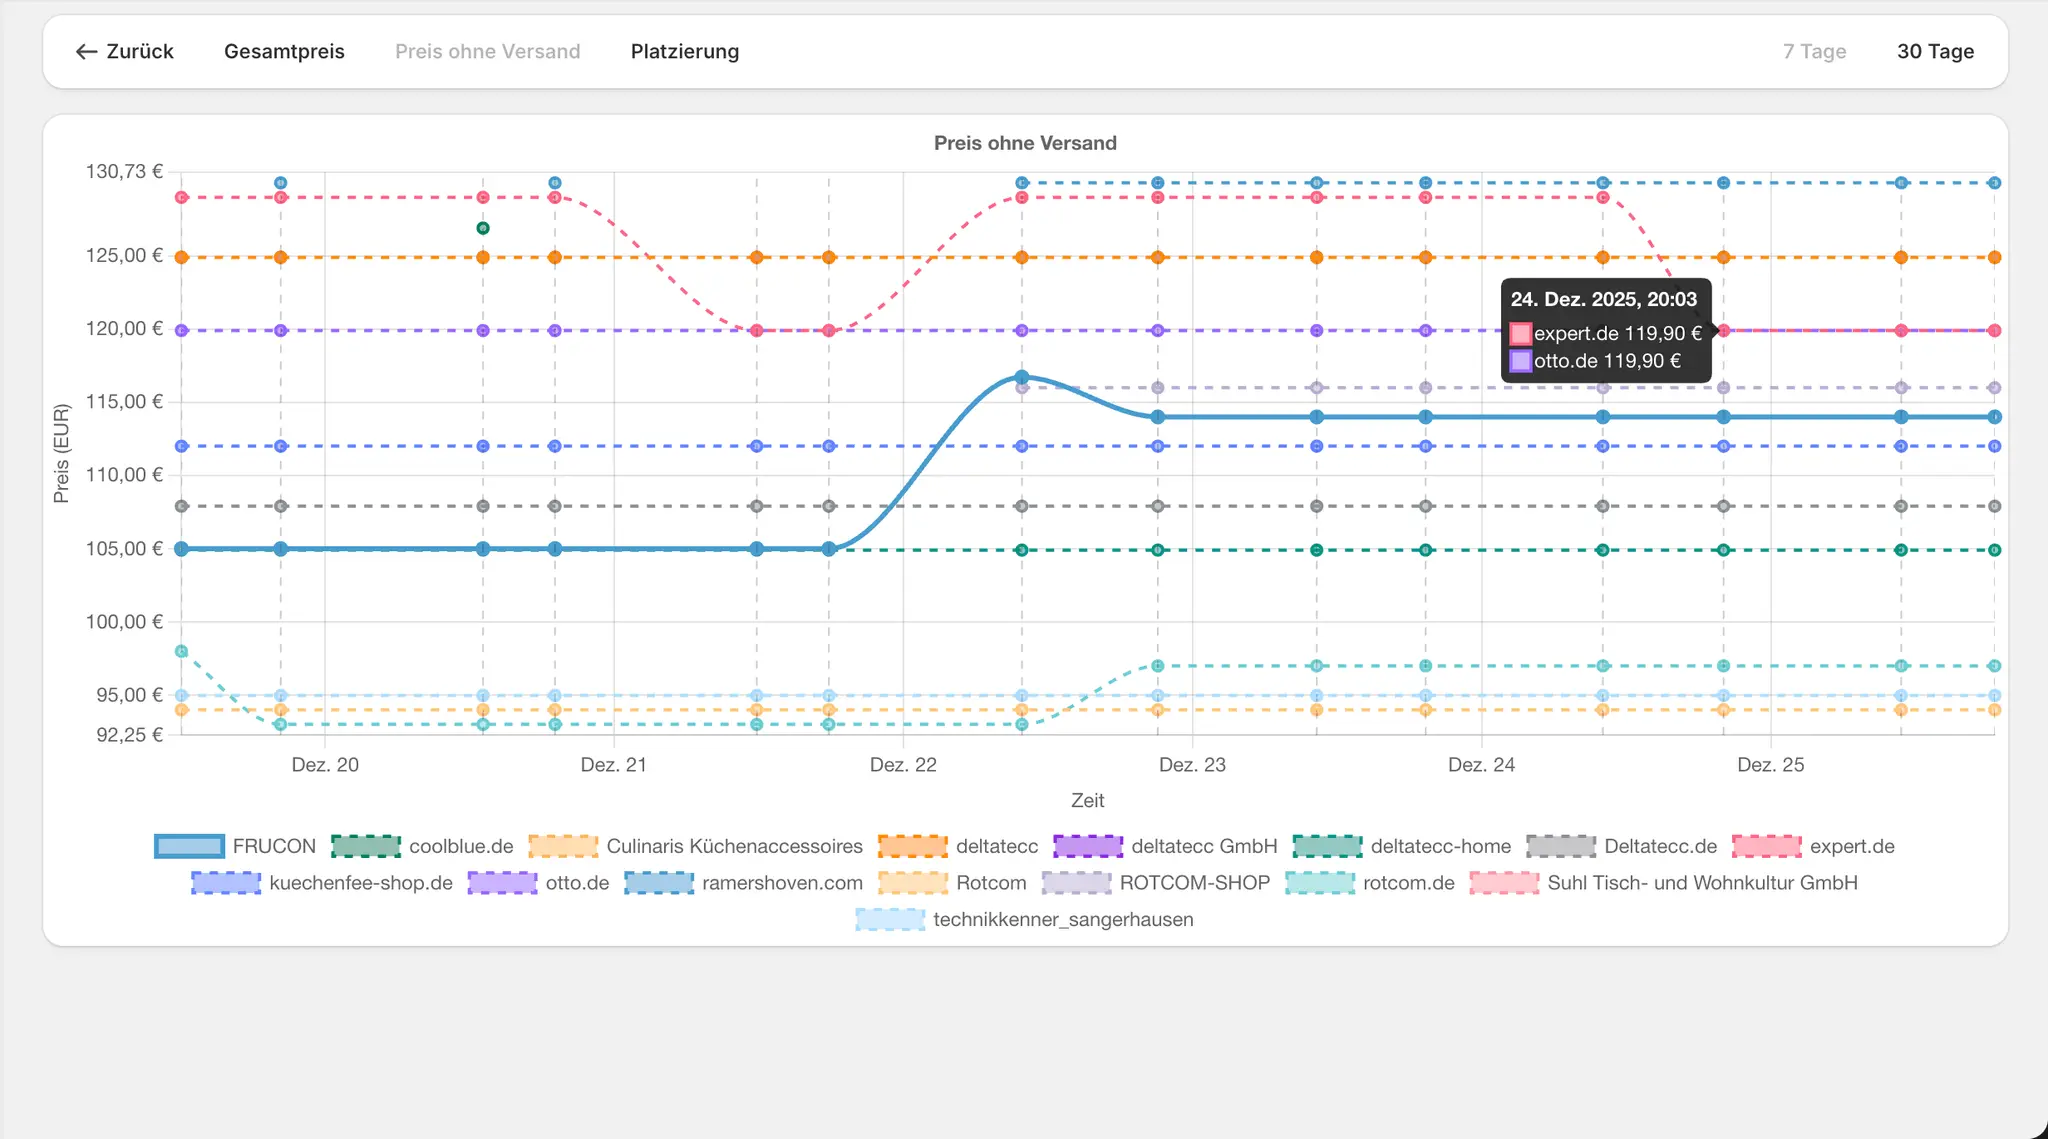Toggle Suhl Tisch- und Wohnkultur GmbH legend entry
Viewport: 2048px width, 1139px height.
1664,883
